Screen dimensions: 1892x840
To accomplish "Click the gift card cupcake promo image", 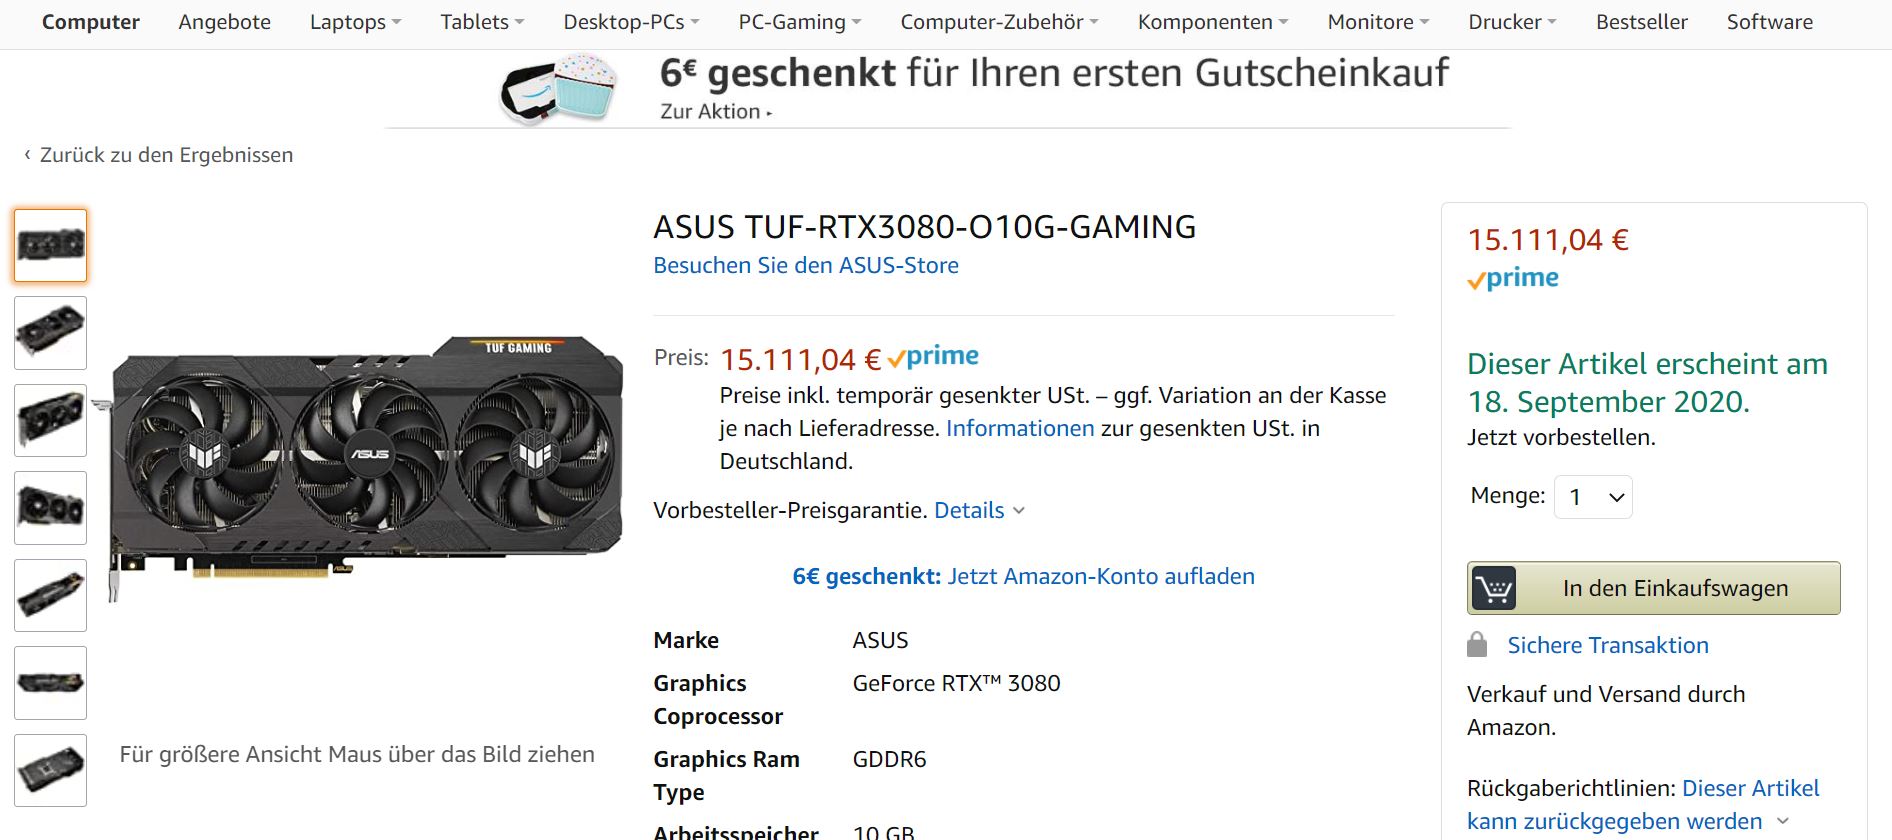I will (x=558, y=88).
